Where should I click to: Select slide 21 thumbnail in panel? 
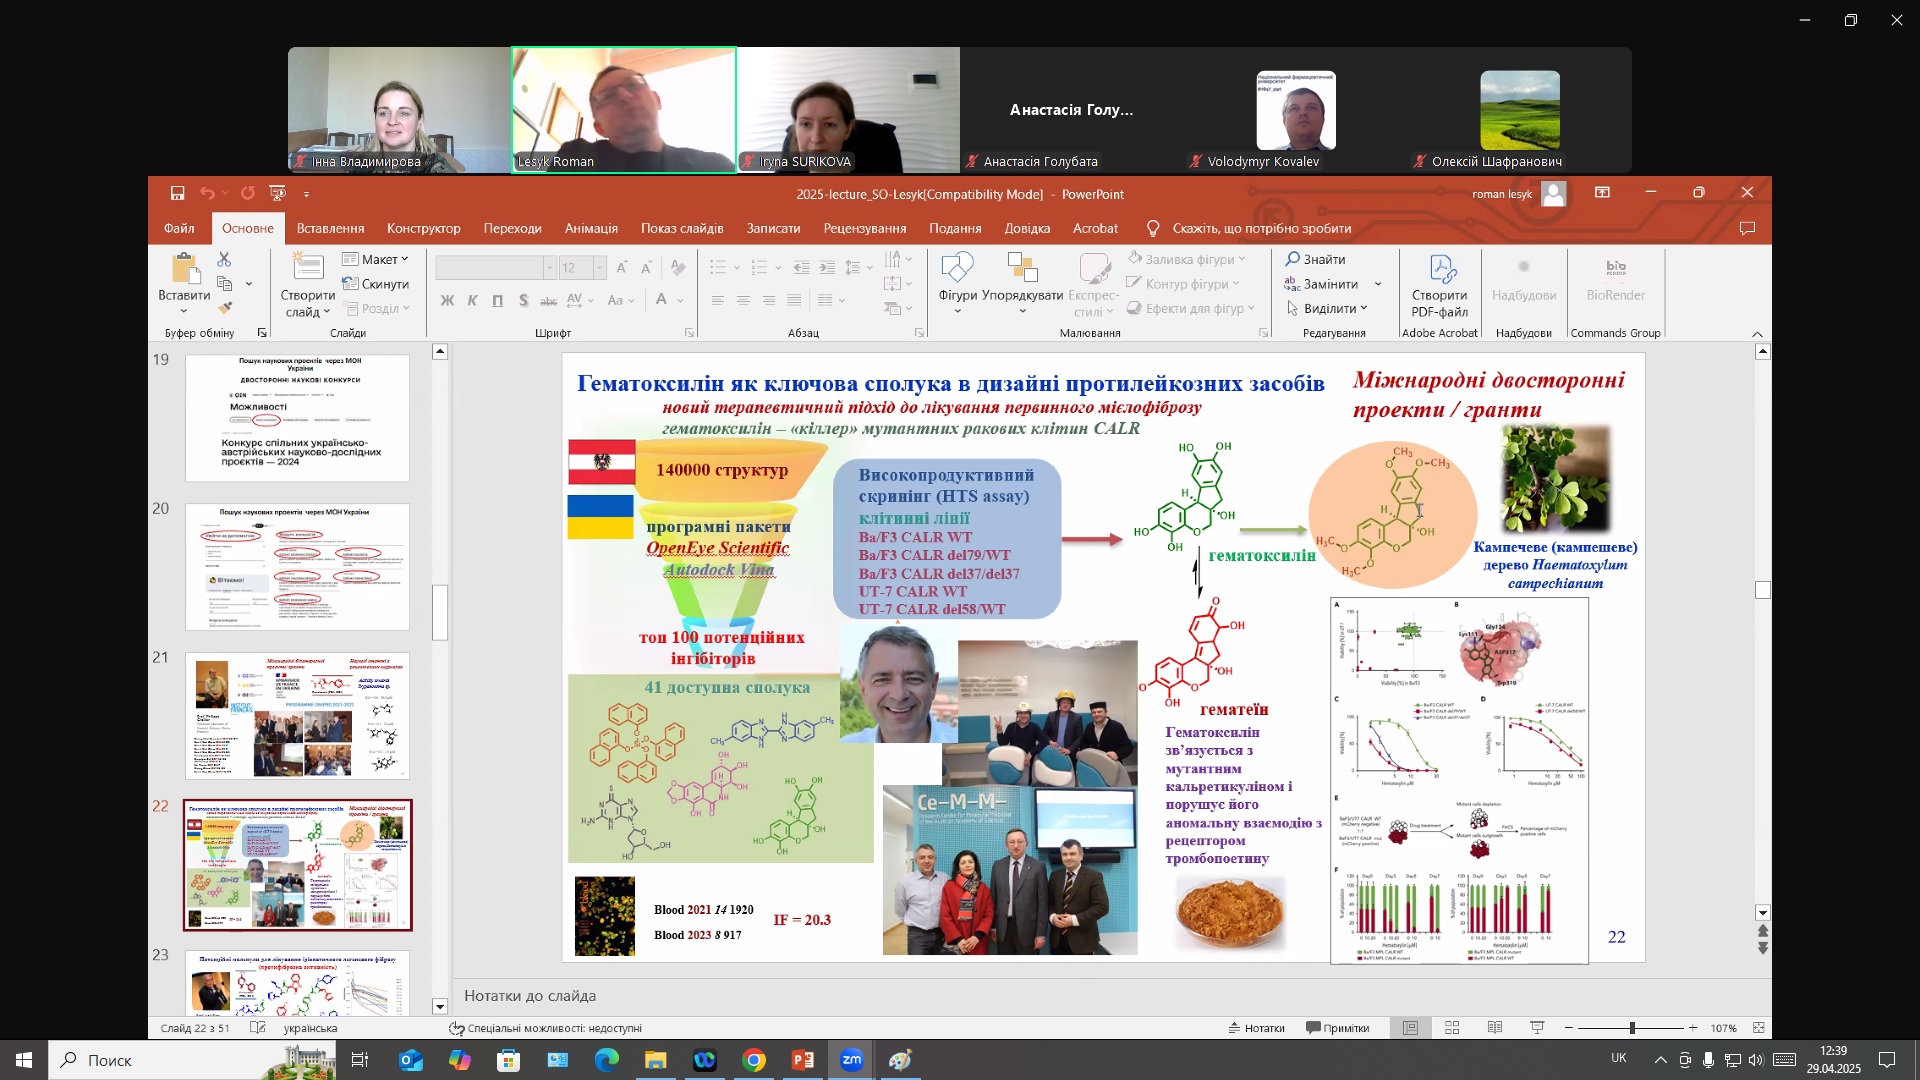pyautogui.click(x=297, y=716)
